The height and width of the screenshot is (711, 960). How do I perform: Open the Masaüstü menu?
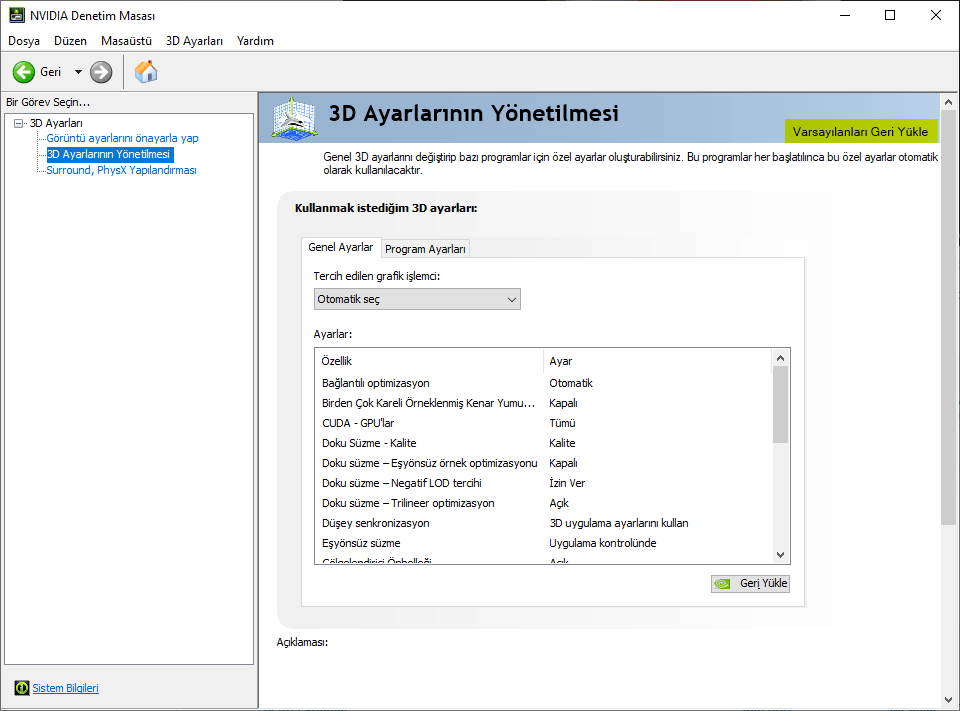pos(126,41)
